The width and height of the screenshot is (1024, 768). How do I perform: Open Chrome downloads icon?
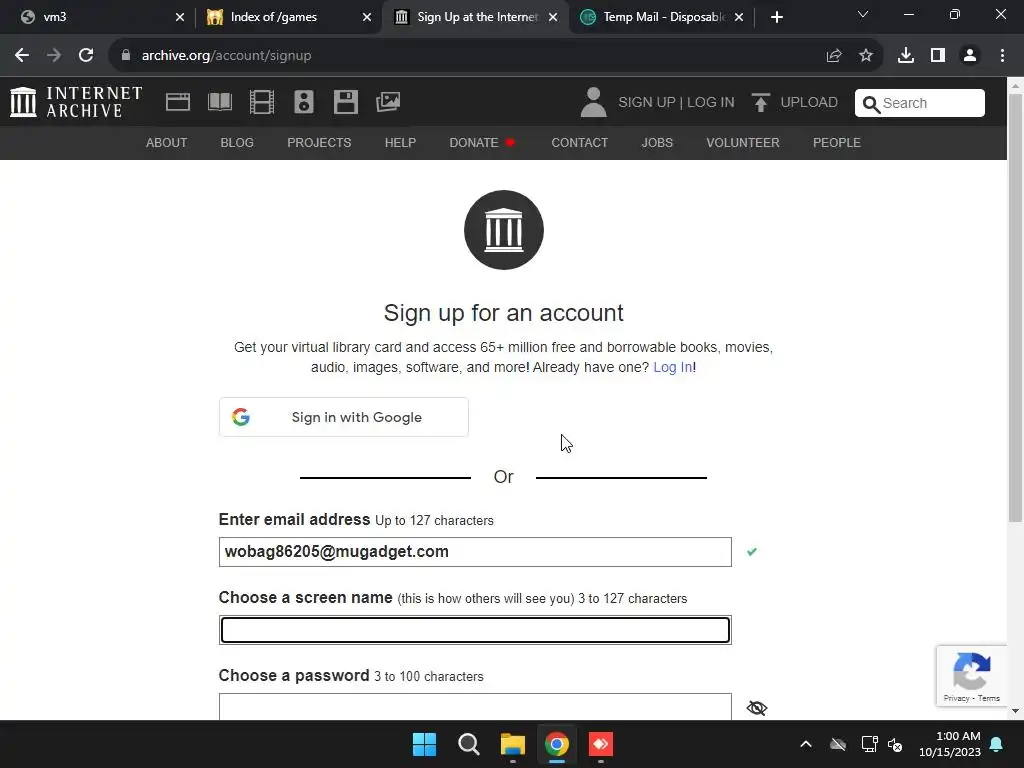(x=906, y=56)
